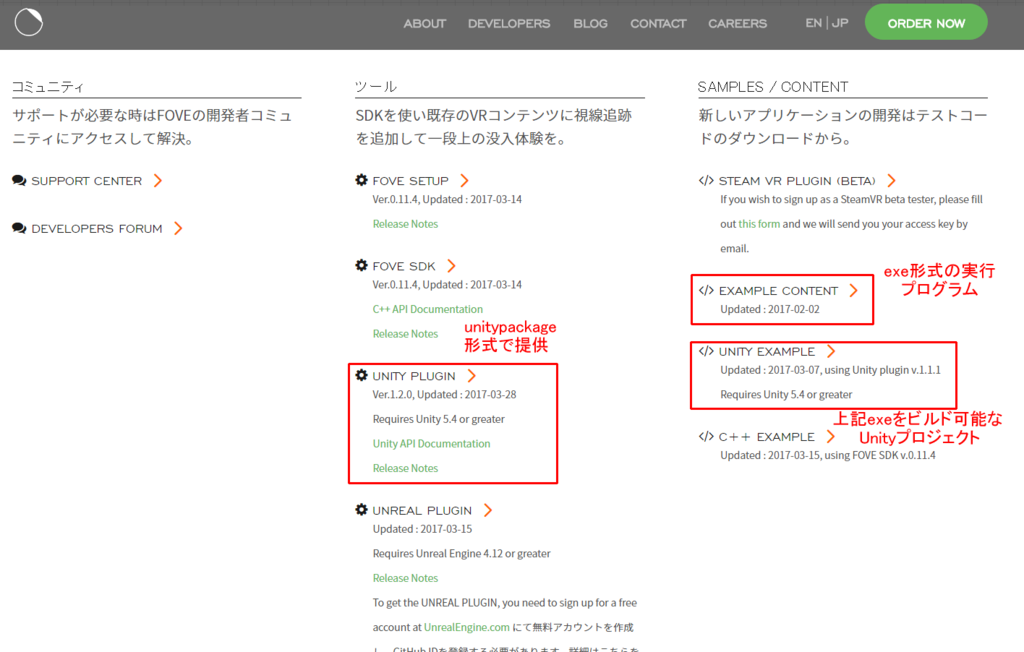The image size is (1024, 652).
Task: Click the chevron beside STEAM VR PLUGIN (BETA)
Action: (891, 181)
